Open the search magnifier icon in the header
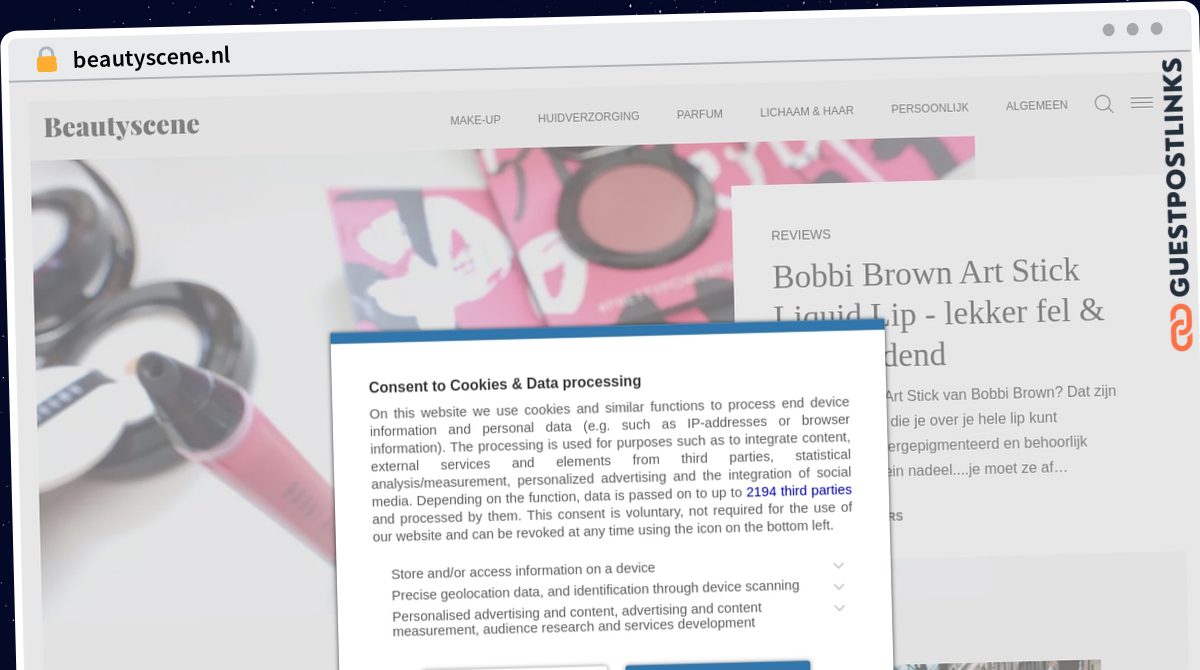 tap(1104, 104)
